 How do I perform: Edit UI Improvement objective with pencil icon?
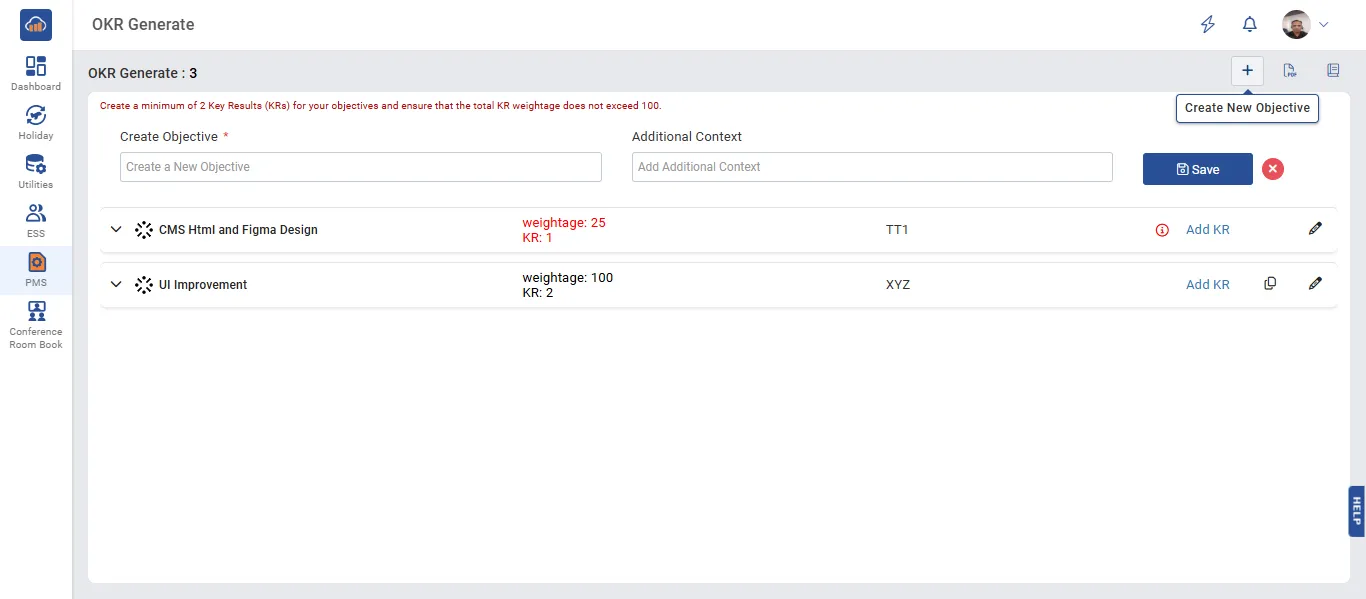coord(1315,284)
